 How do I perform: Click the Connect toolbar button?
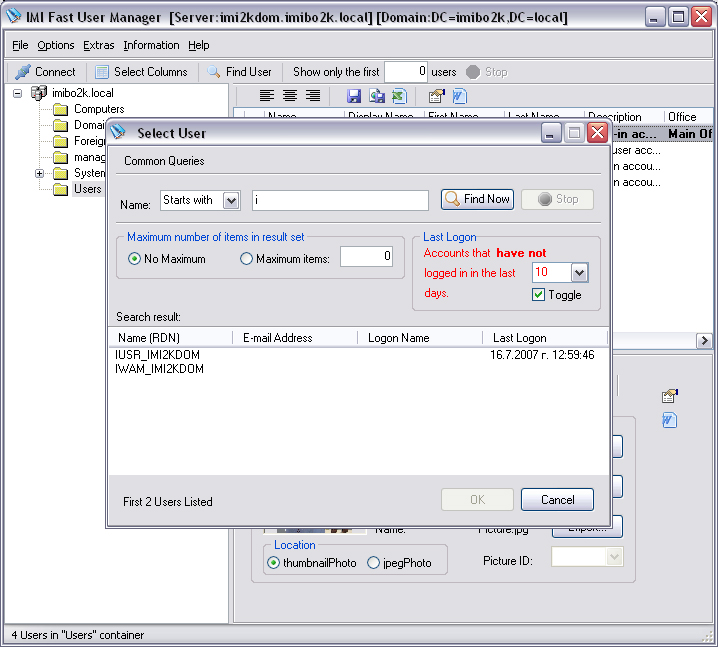(45, 72)
